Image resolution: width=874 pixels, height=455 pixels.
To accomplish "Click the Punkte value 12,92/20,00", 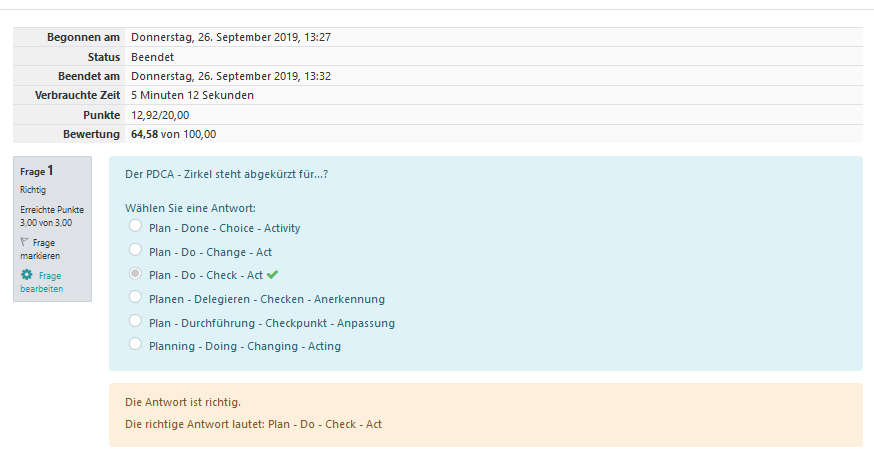I will click(x=159, y=115).
